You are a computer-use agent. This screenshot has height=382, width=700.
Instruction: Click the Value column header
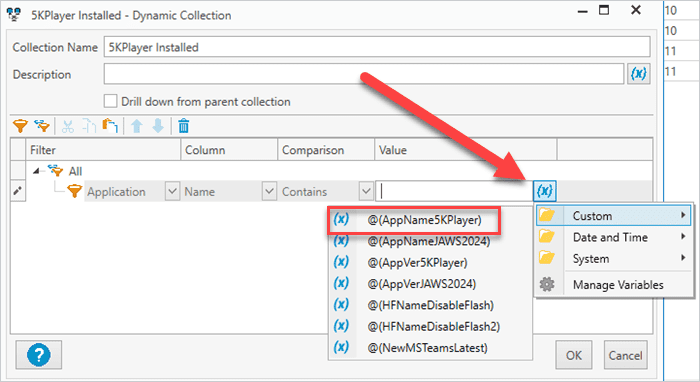[x=466, y=149]
